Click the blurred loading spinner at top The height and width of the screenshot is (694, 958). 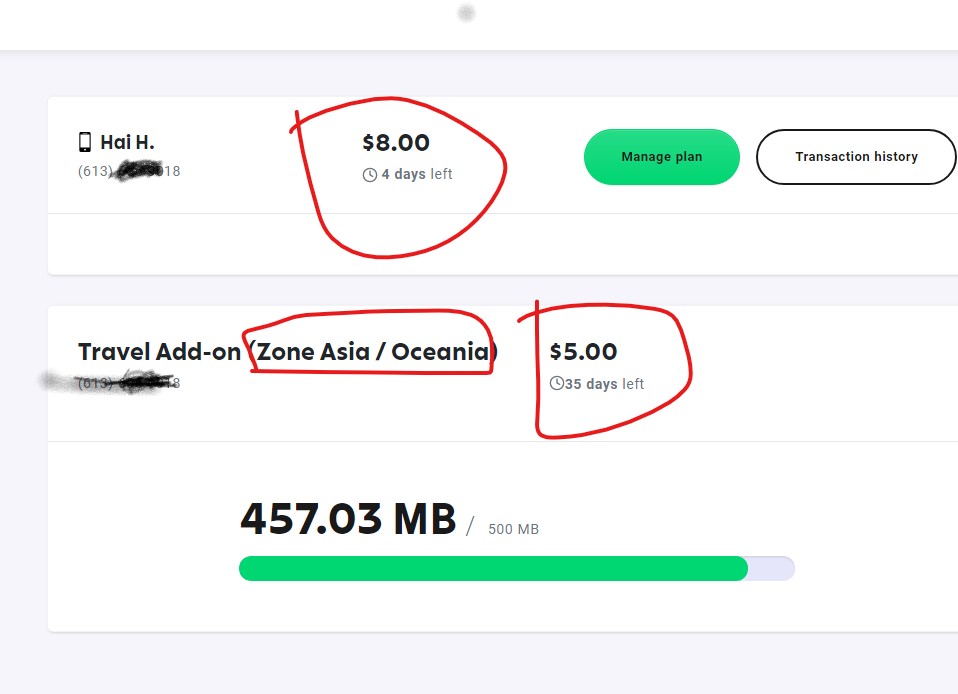pos(465,14)
